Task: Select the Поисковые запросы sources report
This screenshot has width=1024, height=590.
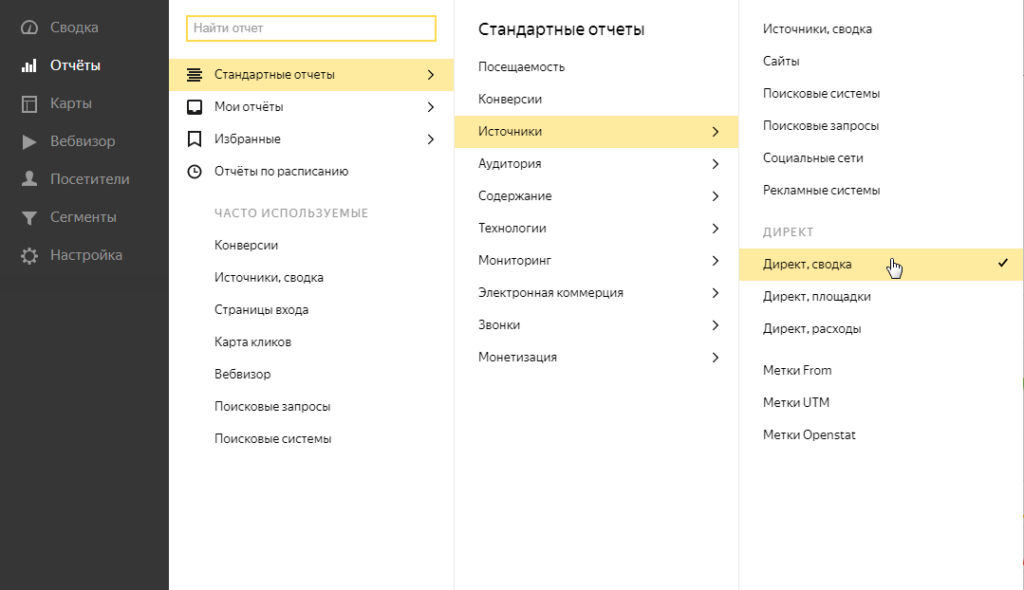Action: tap(821, 126)
